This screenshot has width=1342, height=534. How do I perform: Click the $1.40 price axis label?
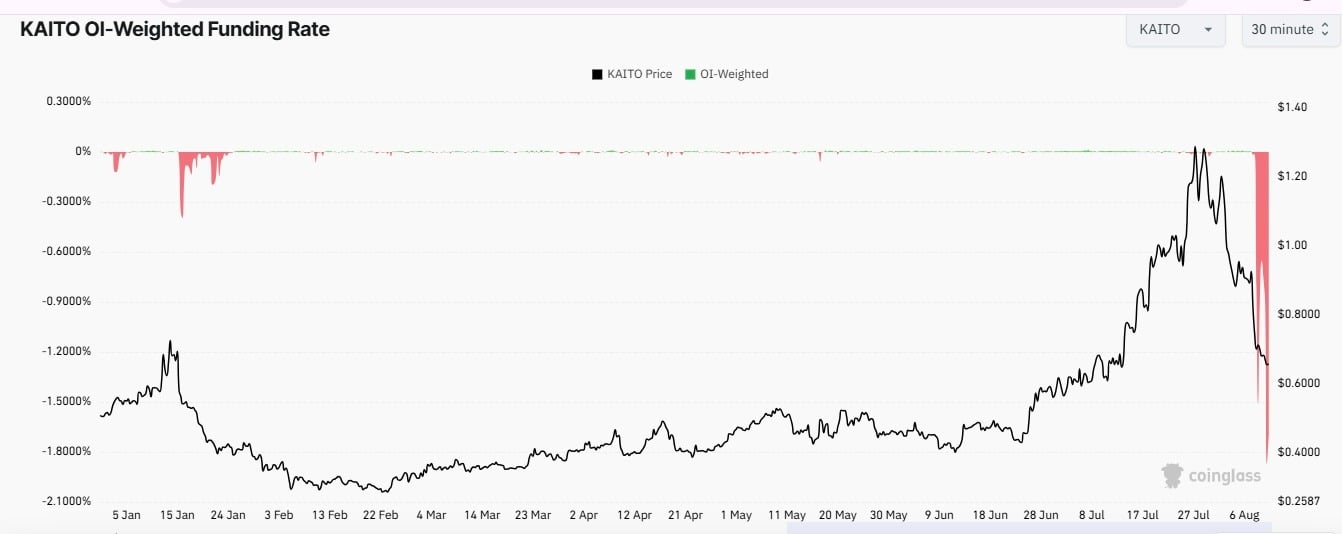(x=1293, y=107)
